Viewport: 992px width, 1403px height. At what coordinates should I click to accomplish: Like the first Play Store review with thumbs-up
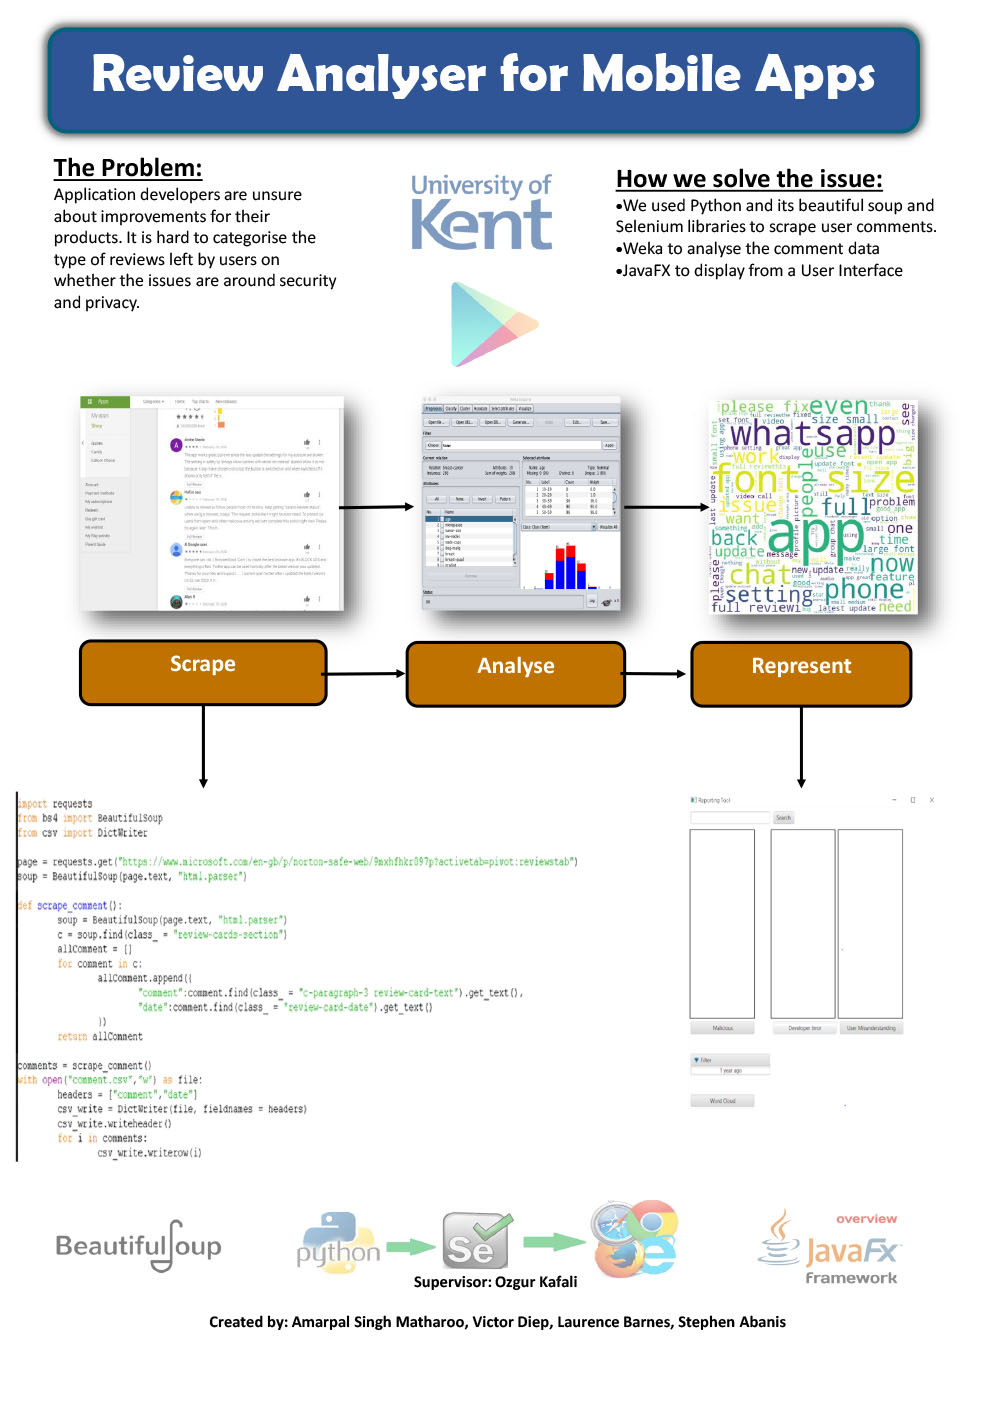point(307,442)
